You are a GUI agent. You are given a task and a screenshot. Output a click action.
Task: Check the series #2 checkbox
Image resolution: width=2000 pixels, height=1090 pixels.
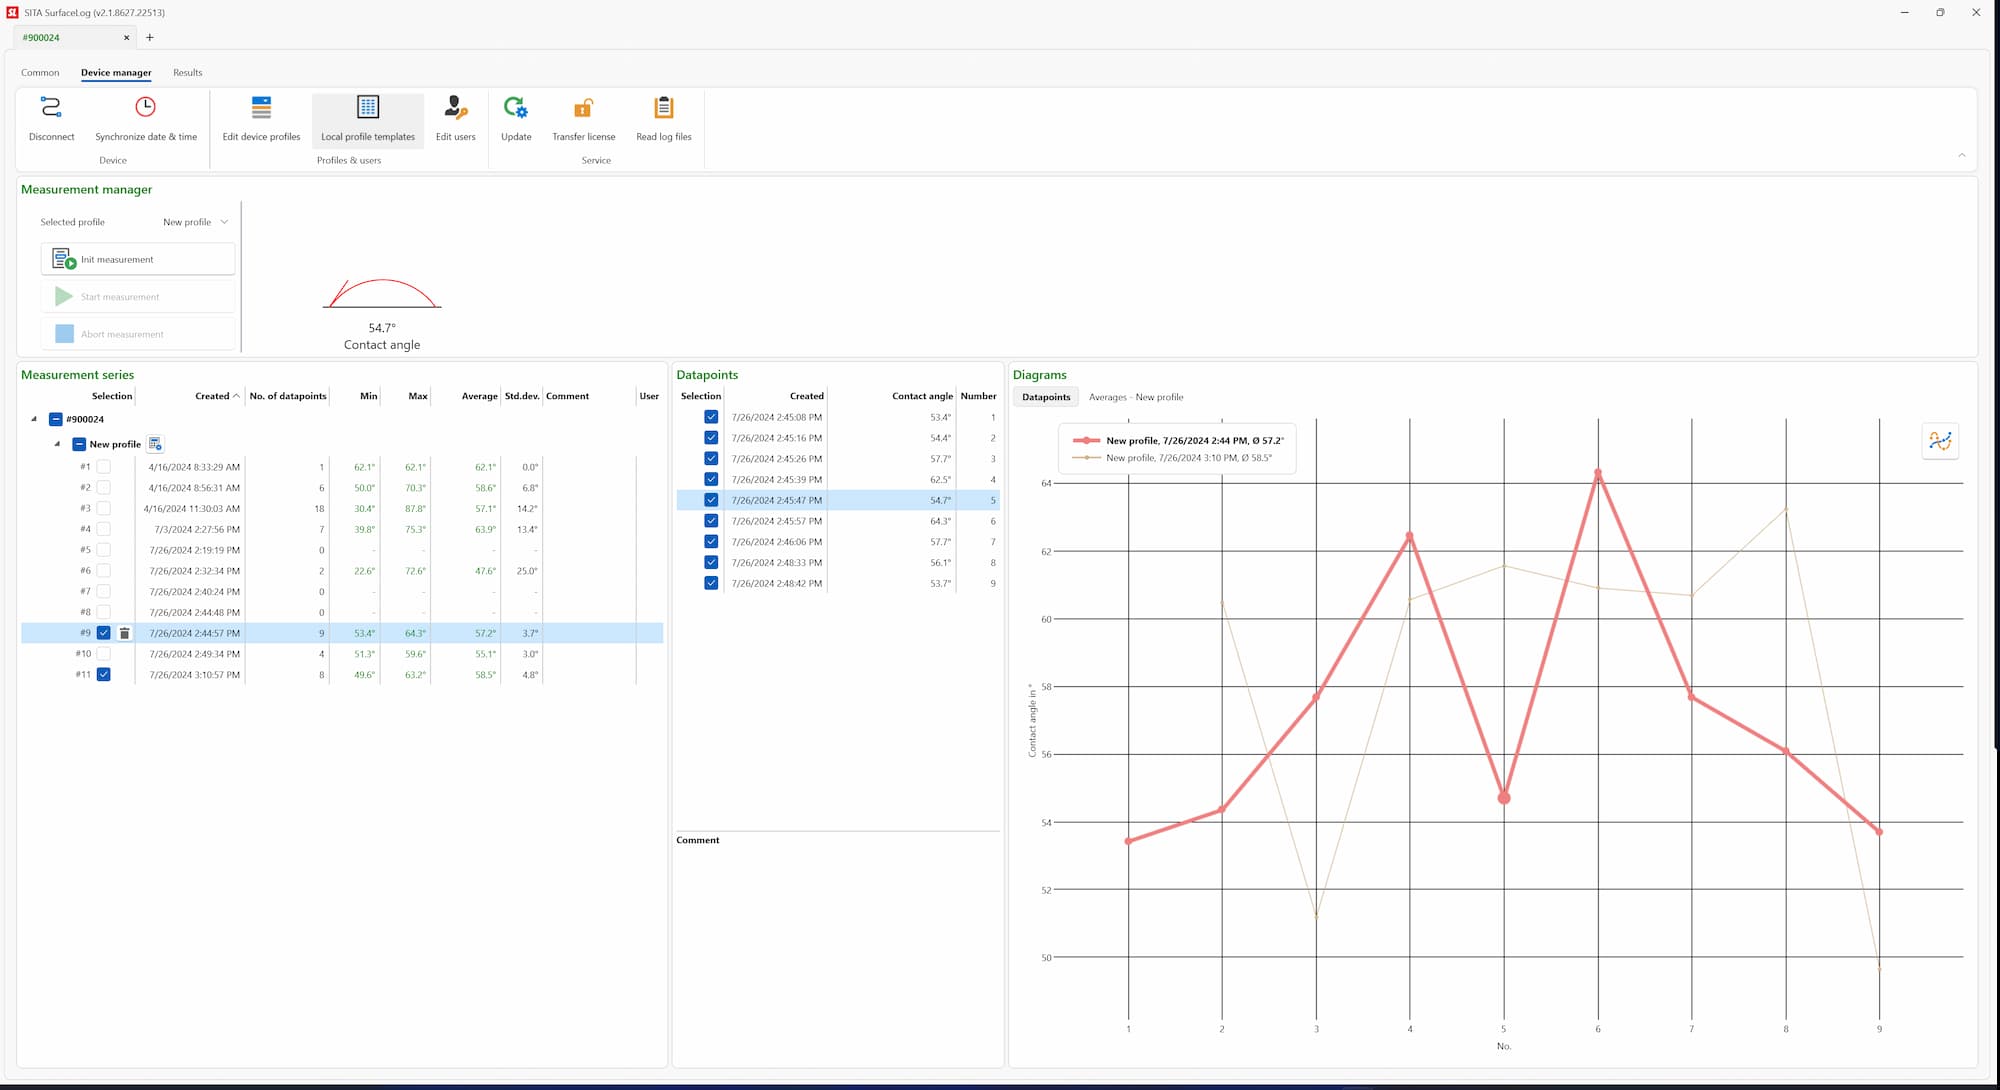click(103, 488)
